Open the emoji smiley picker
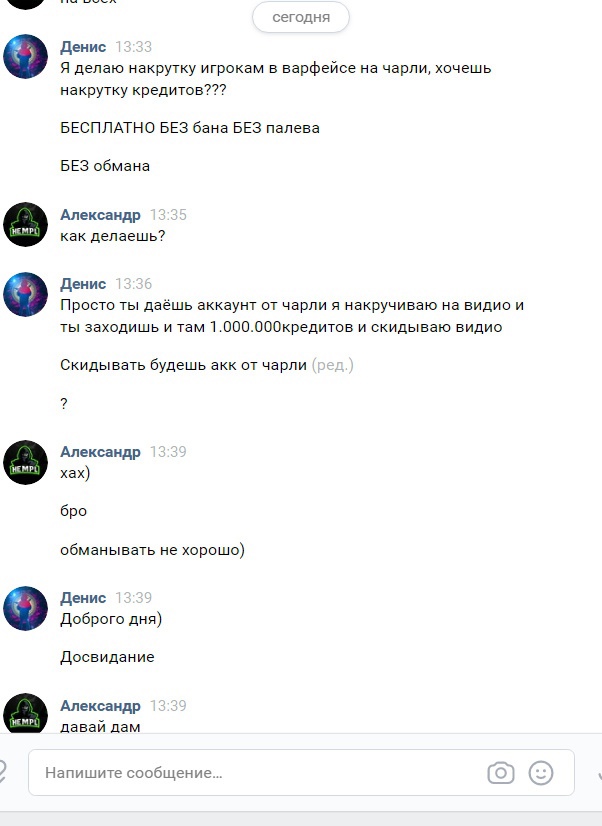The height and width of the screenshot is (826, 602). pyautogui.click(x=541, y=773)
